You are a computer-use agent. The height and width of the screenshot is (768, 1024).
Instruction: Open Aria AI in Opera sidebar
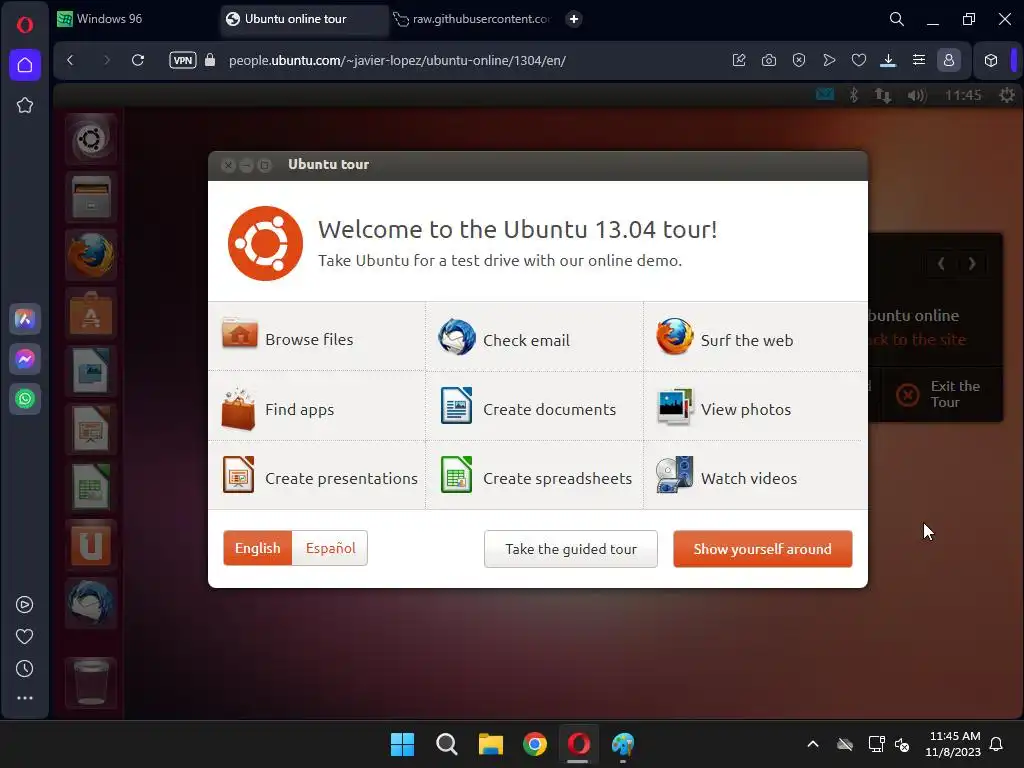click(25, 319)
